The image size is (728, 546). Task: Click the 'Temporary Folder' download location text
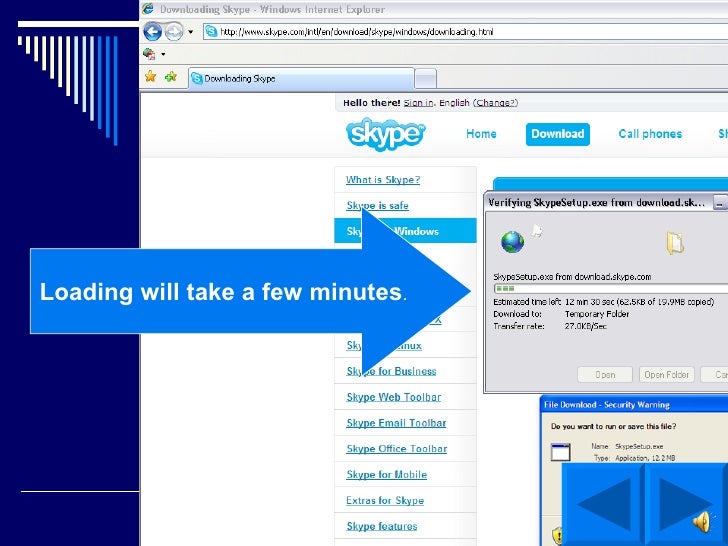(x=597, y=314)
